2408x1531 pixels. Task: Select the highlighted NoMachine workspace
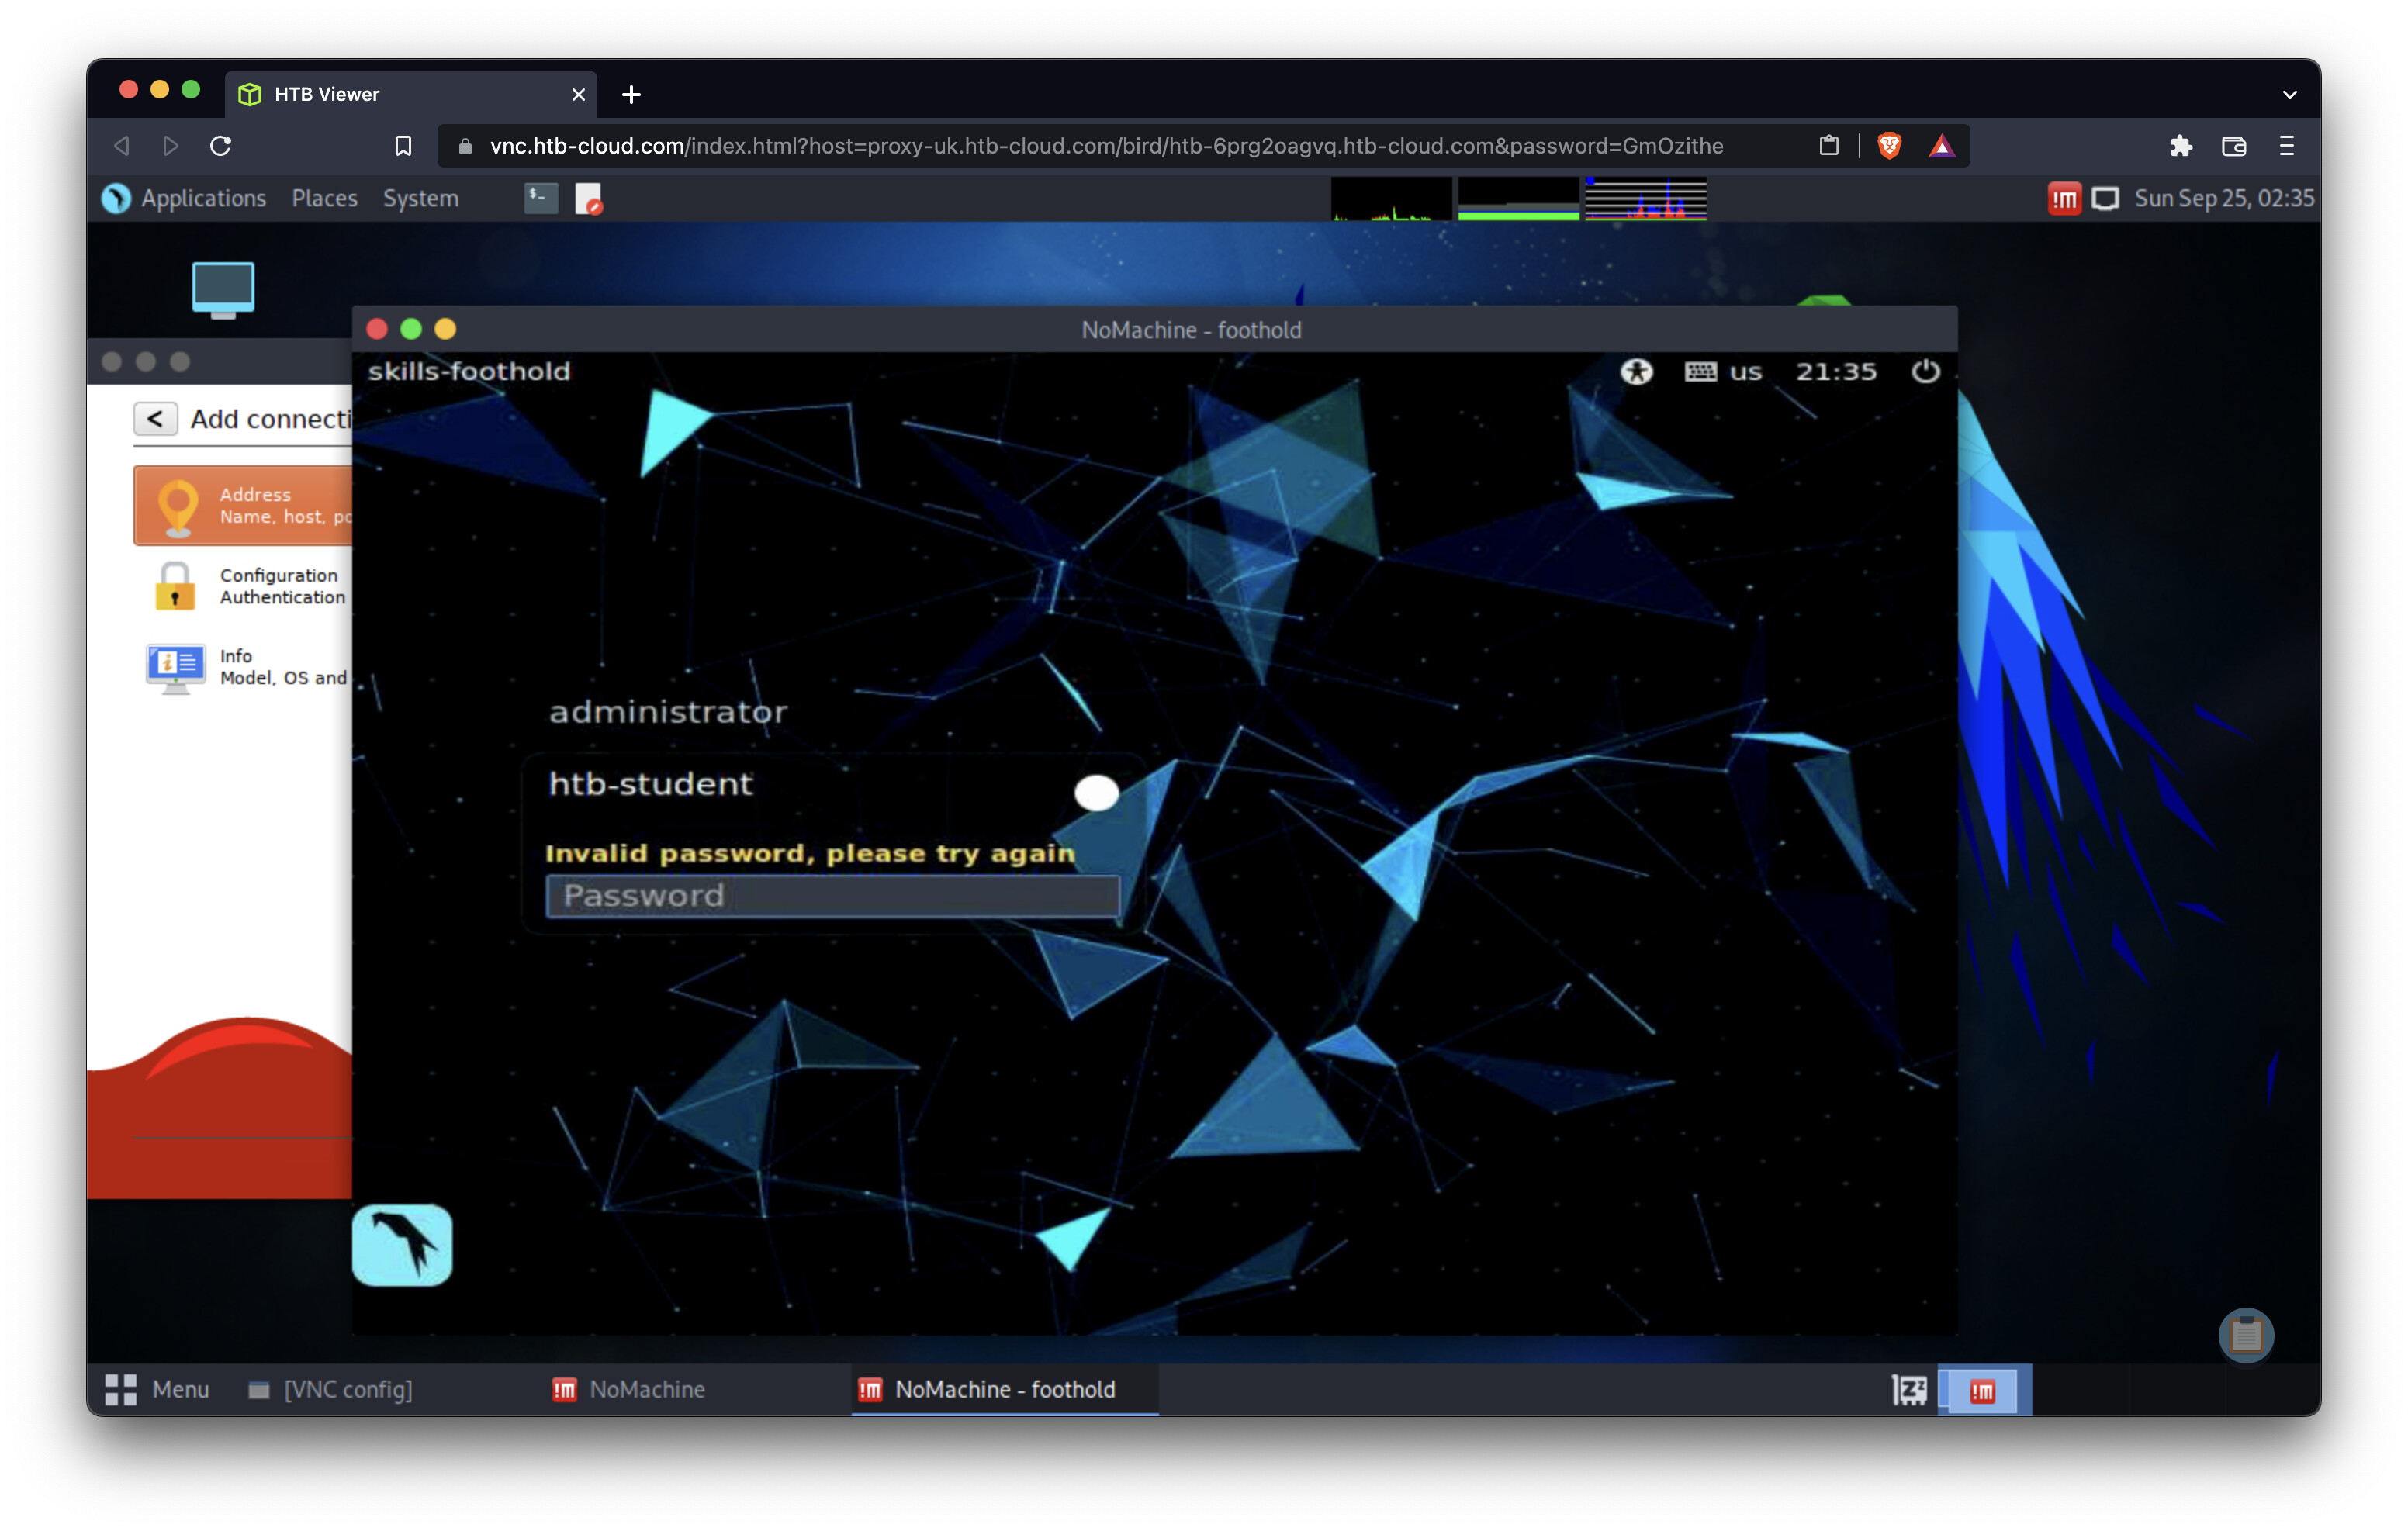tap(1984, 1390)
